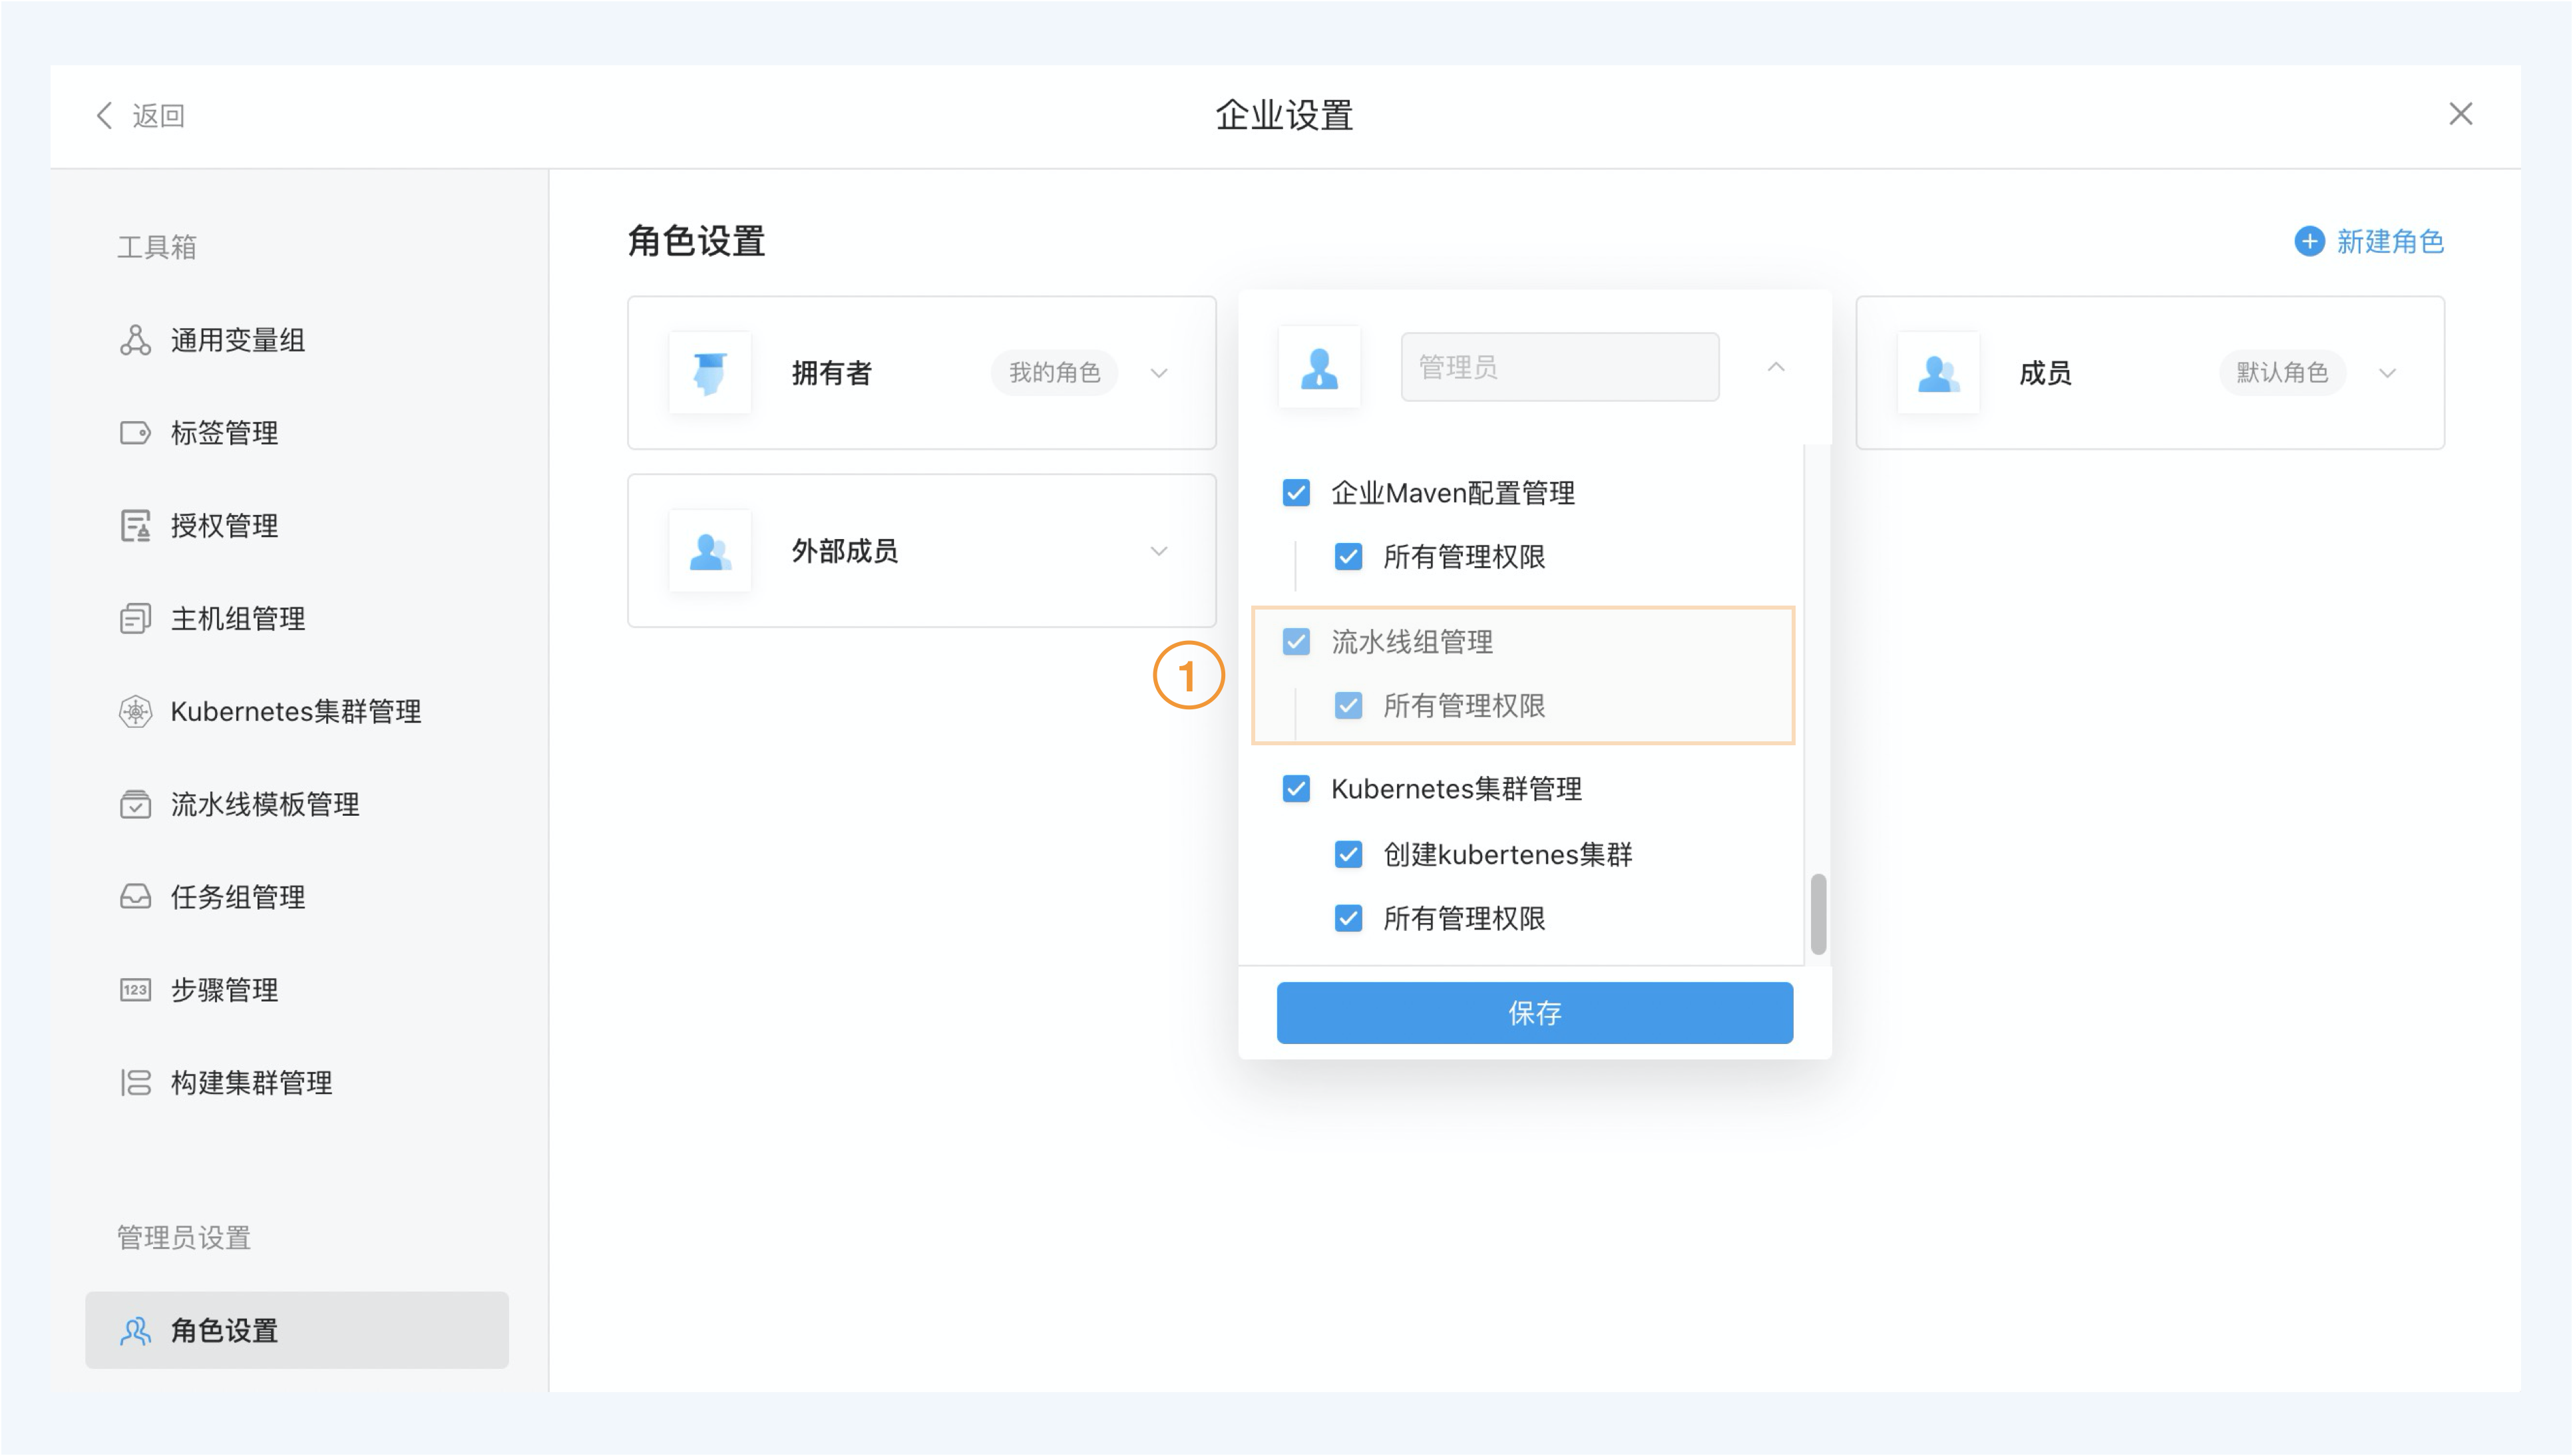Image resolution: width=2573 pixels, height=1456 pixels.
Task: Click the 角色设置 people icon in sidebar
Action: (135, 1331)
